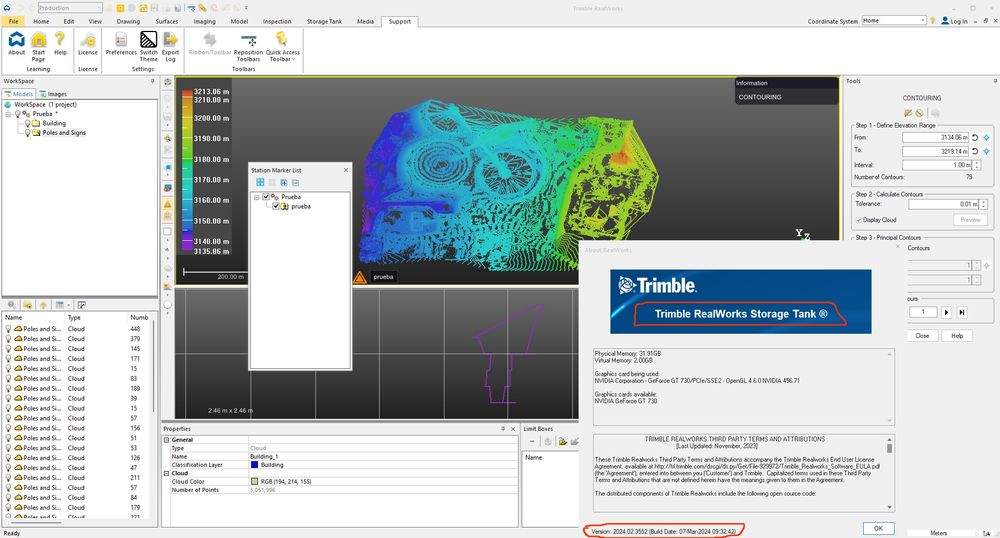1000x538 pixels.
Task: Toggle Prueba checkbox in Station Marker List
Action: [266, 197]
